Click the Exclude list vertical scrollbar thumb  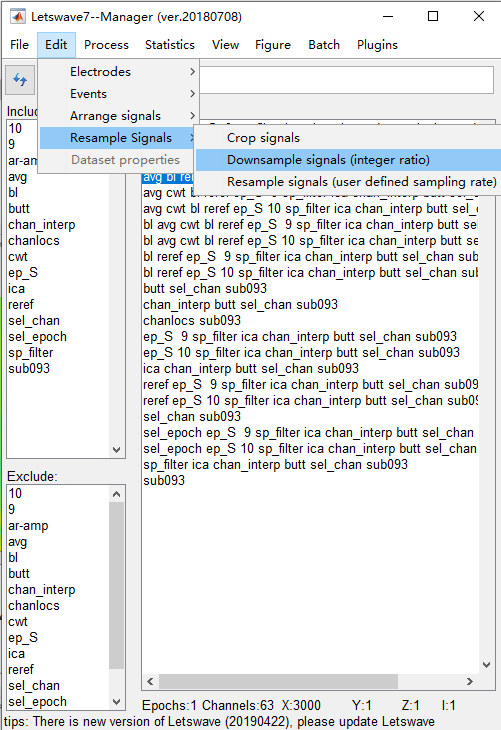tap(117, 585)
